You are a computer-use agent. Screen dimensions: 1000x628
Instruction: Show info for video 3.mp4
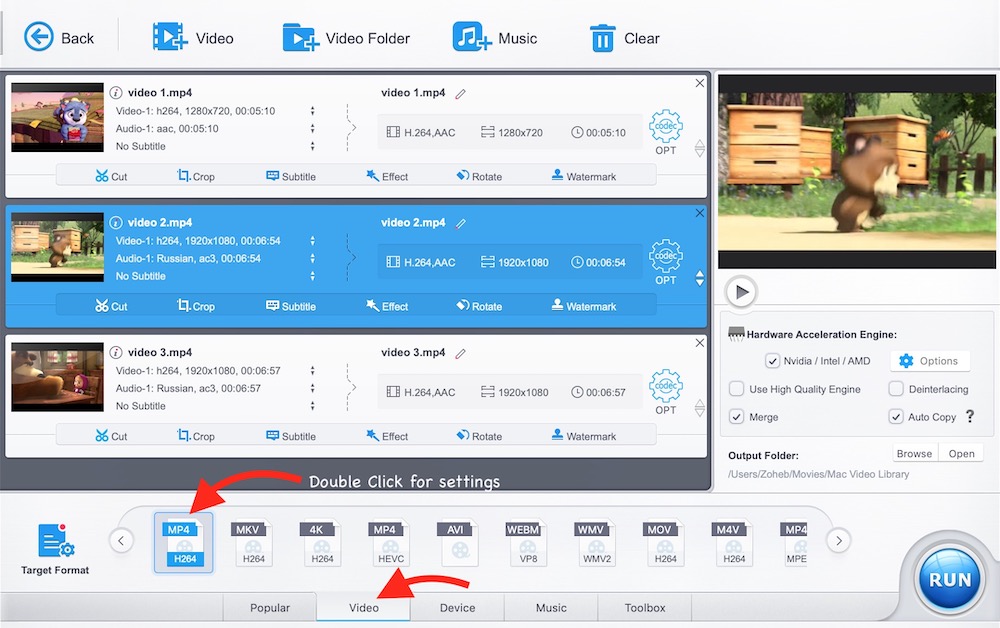[116, 353]
